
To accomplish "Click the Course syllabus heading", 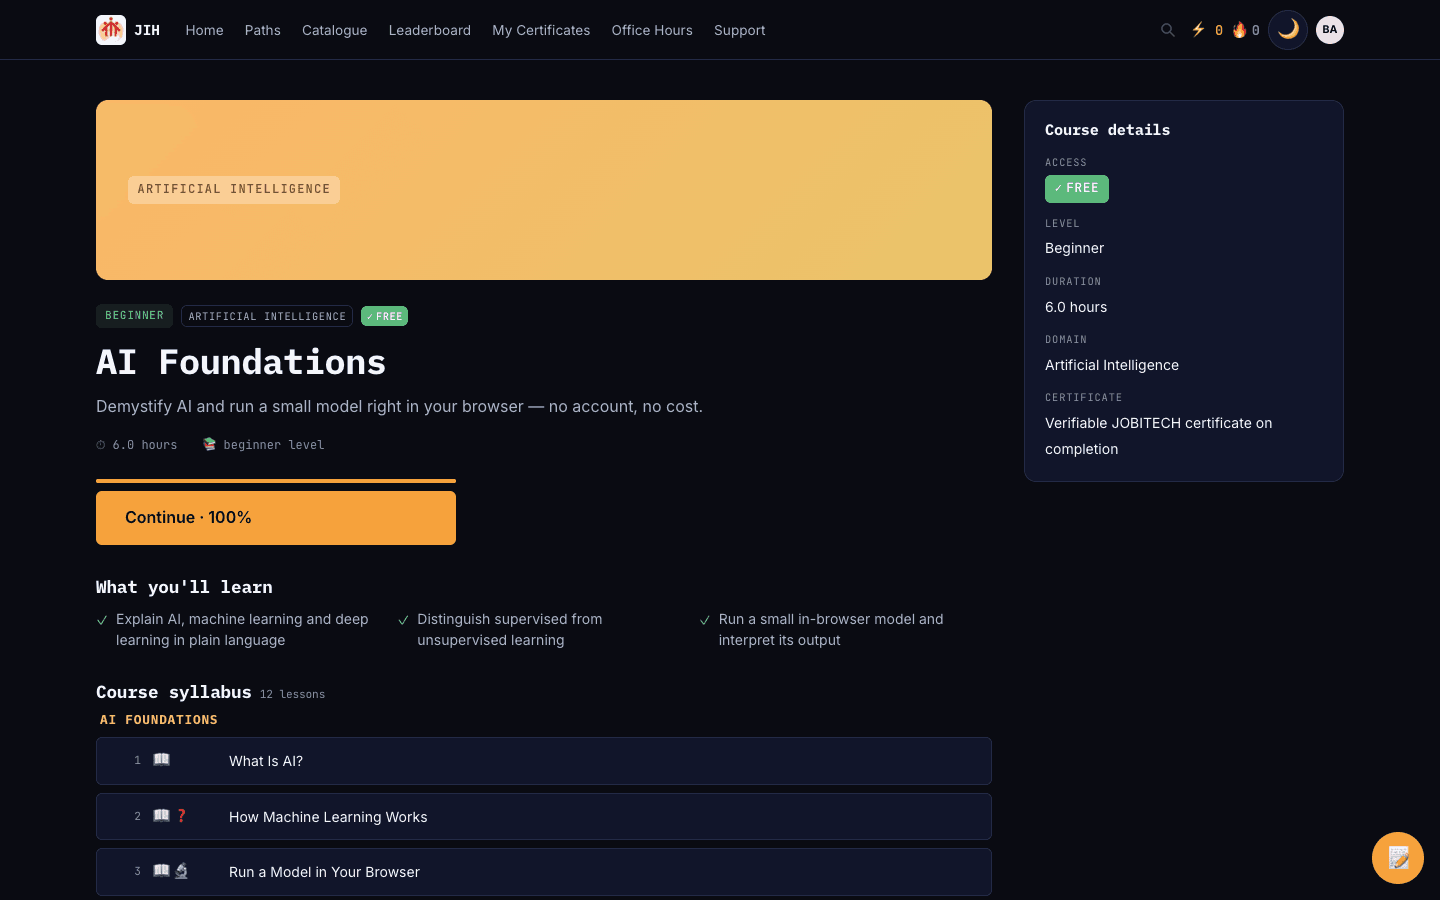I will point(174,692).
